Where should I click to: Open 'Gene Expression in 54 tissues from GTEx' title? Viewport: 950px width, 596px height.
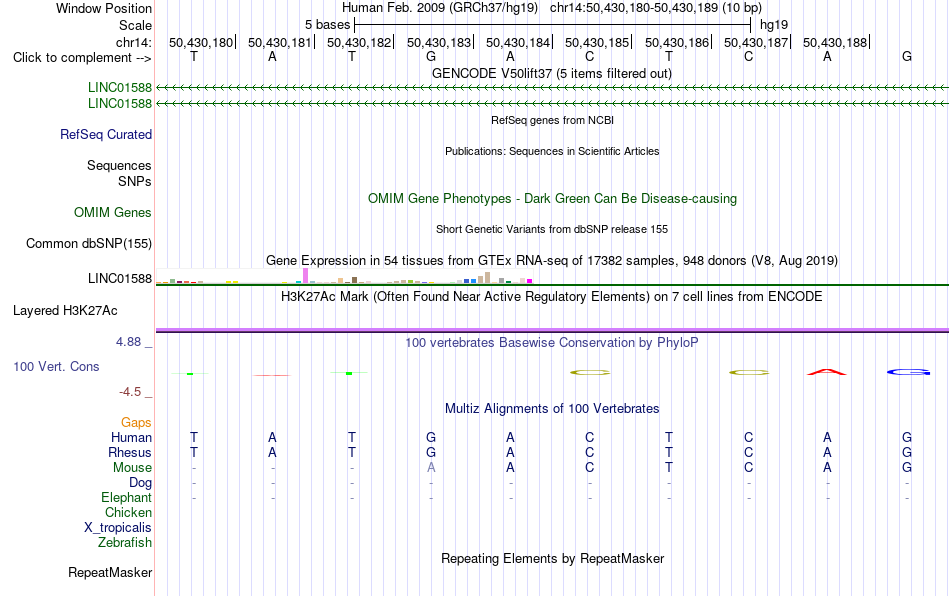(552, 260)
